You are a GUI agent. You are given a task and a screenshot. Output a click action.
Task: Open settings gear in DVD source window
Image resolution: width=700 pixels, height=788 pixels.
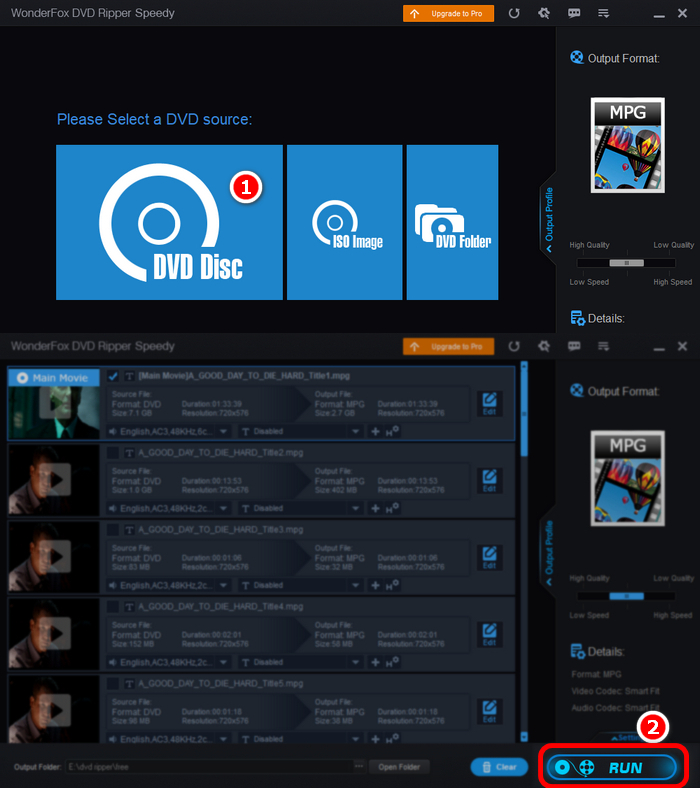tap(544, 13)
